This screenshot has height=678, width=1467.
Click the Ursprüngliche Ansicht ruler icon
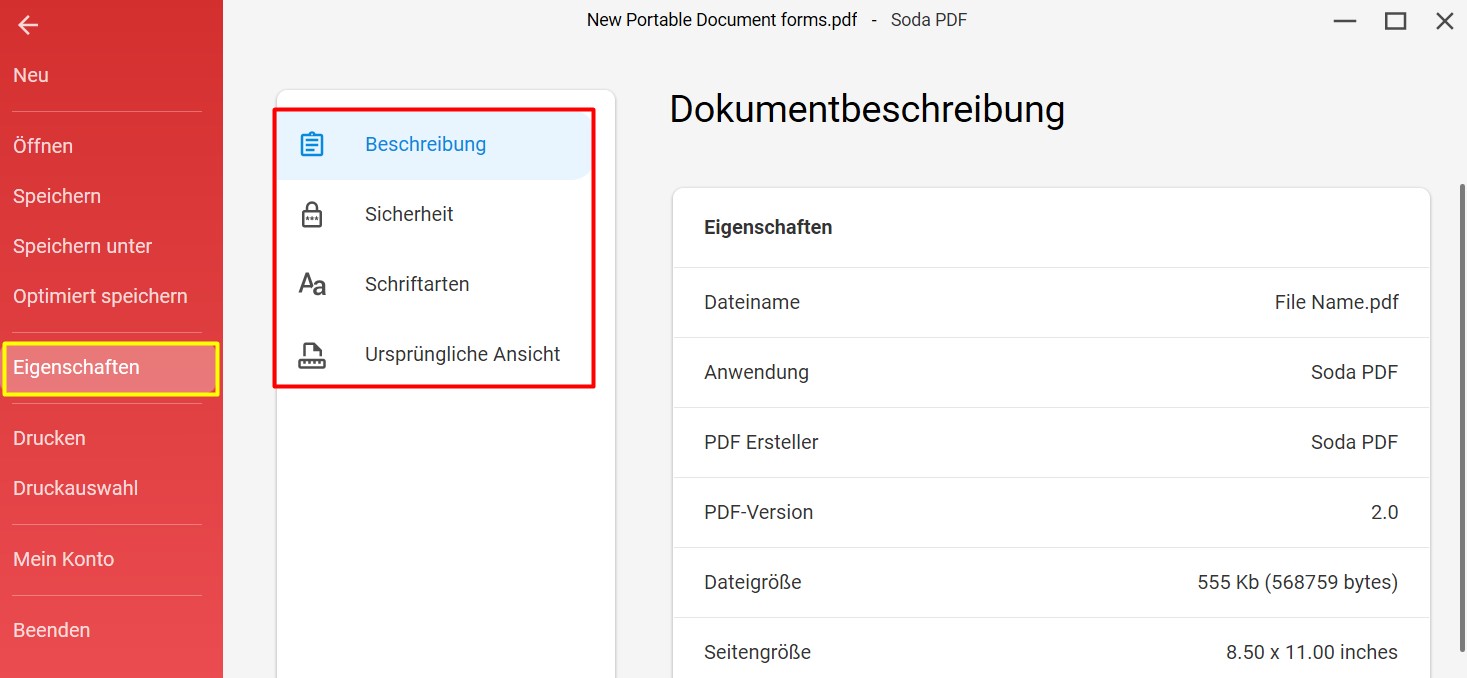pos(312,355)
